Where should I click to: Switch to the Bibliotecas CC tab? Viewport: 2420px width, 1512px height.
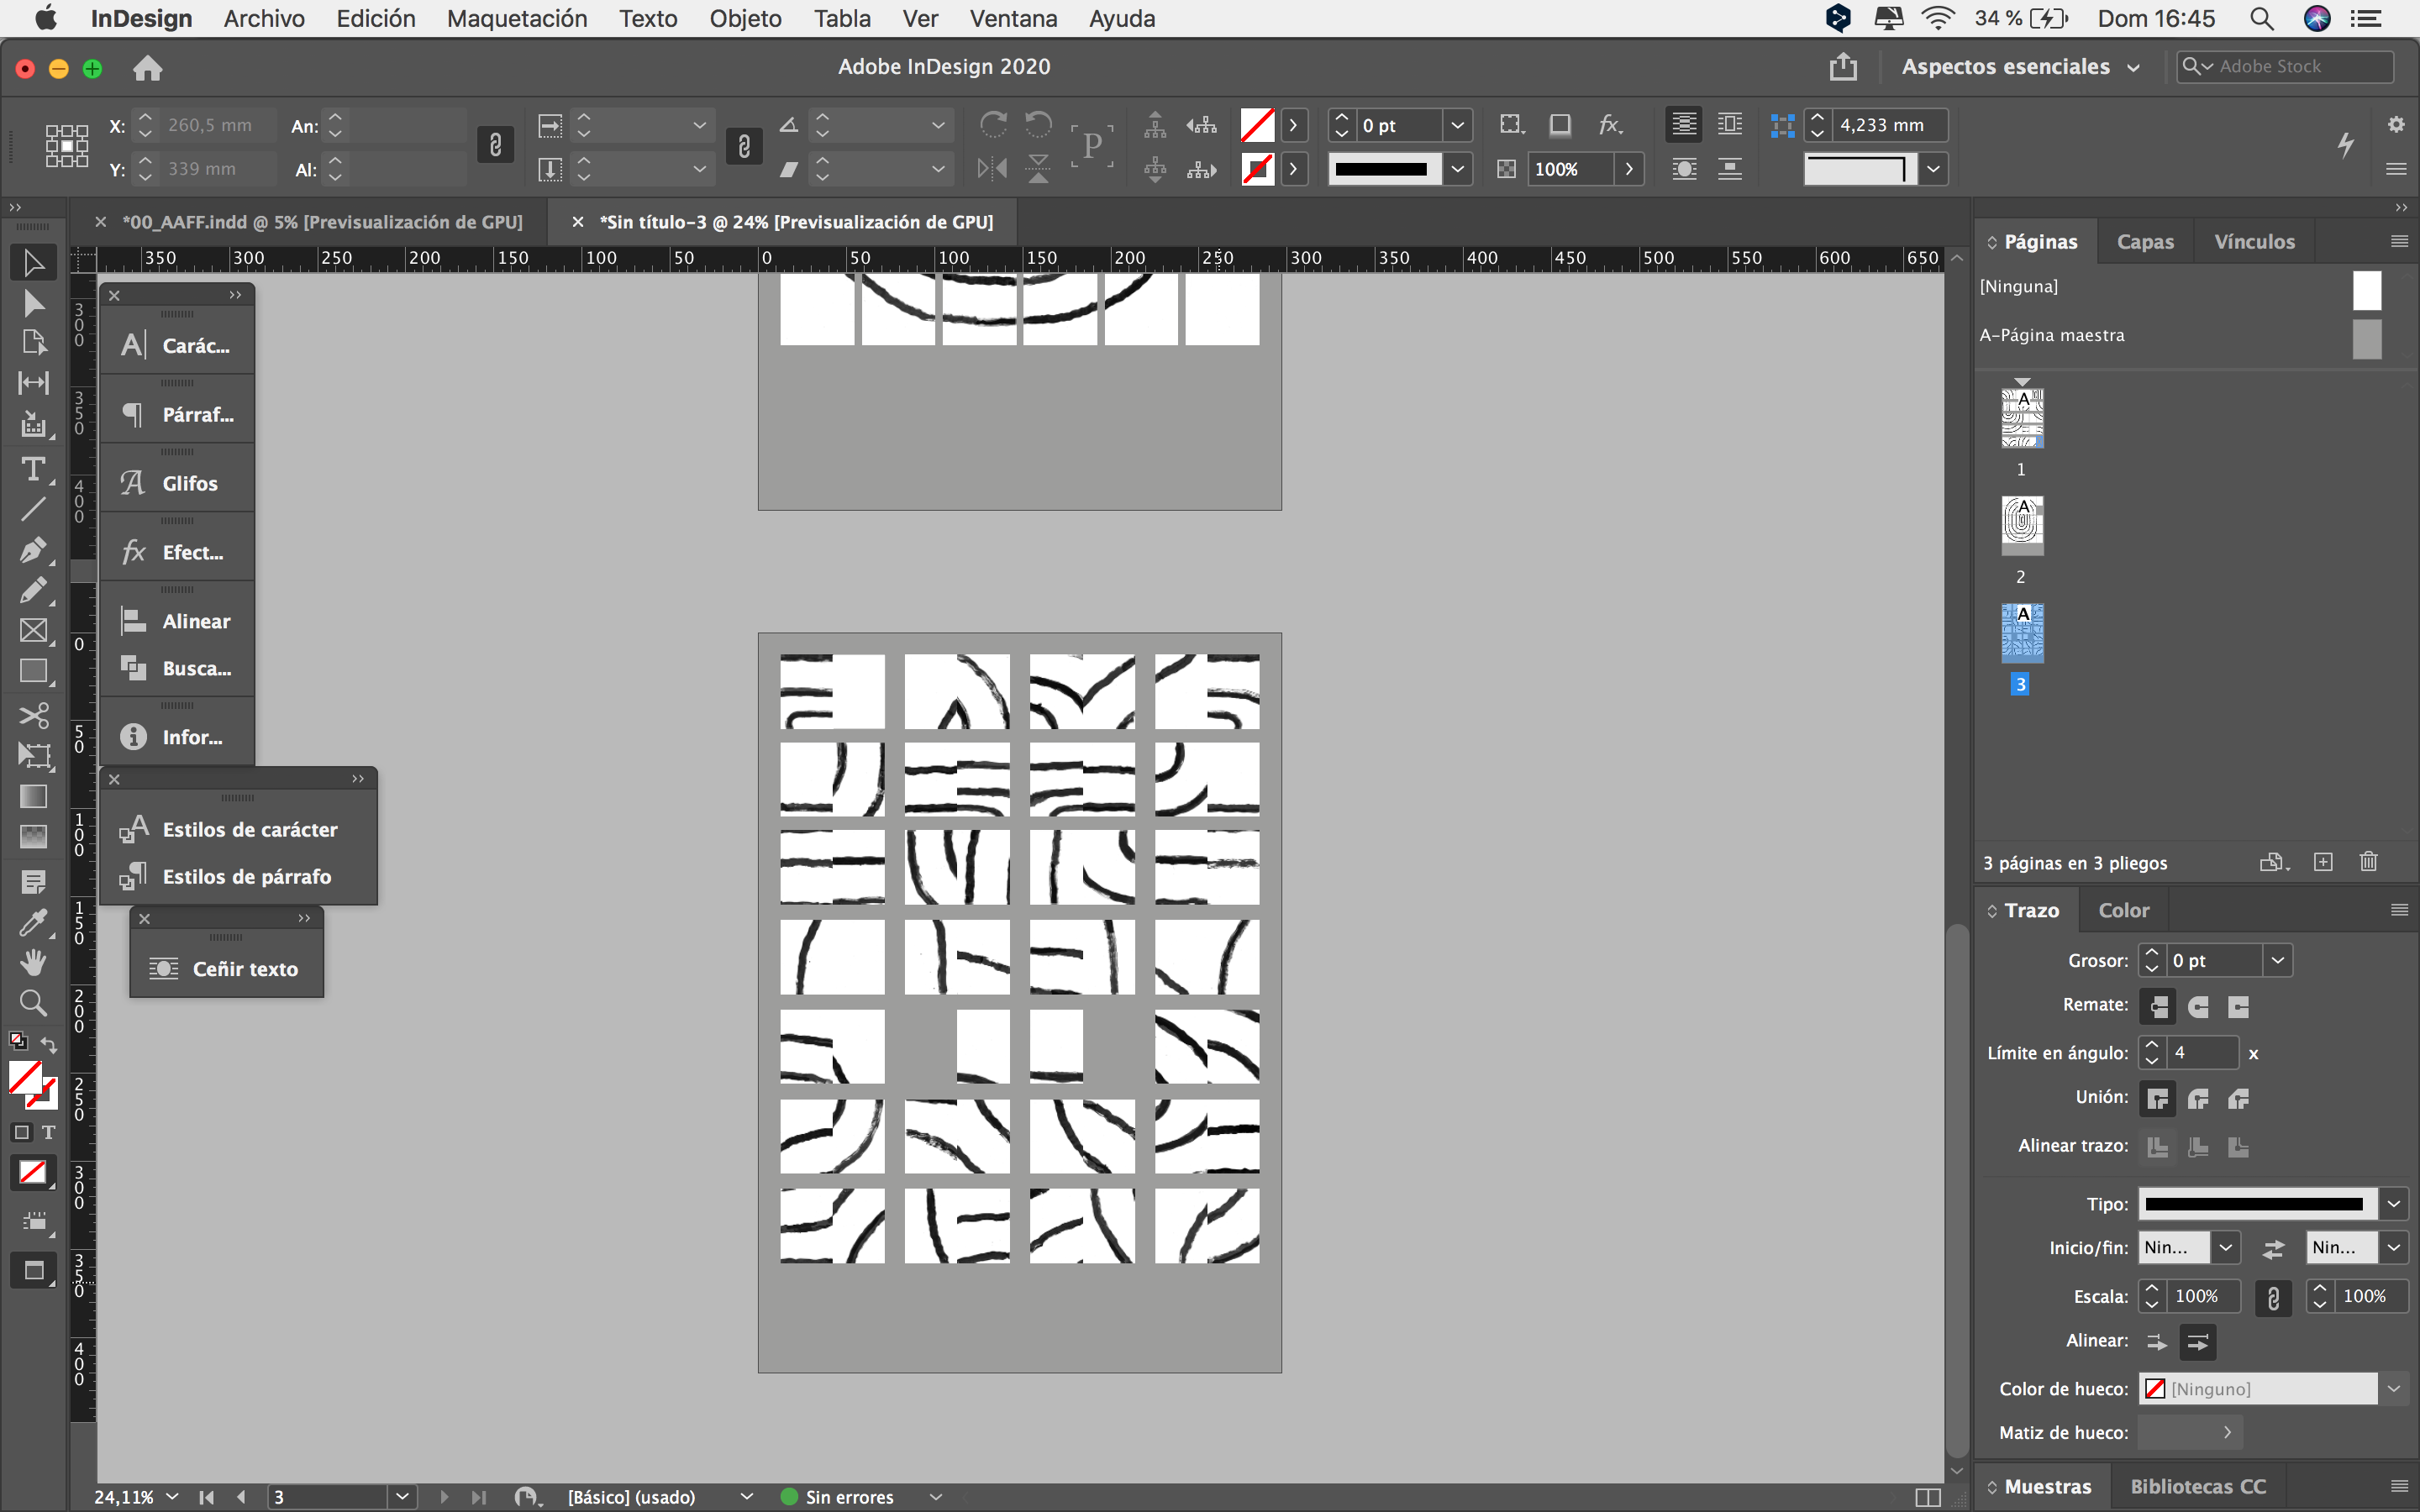pos(2198,1487)
